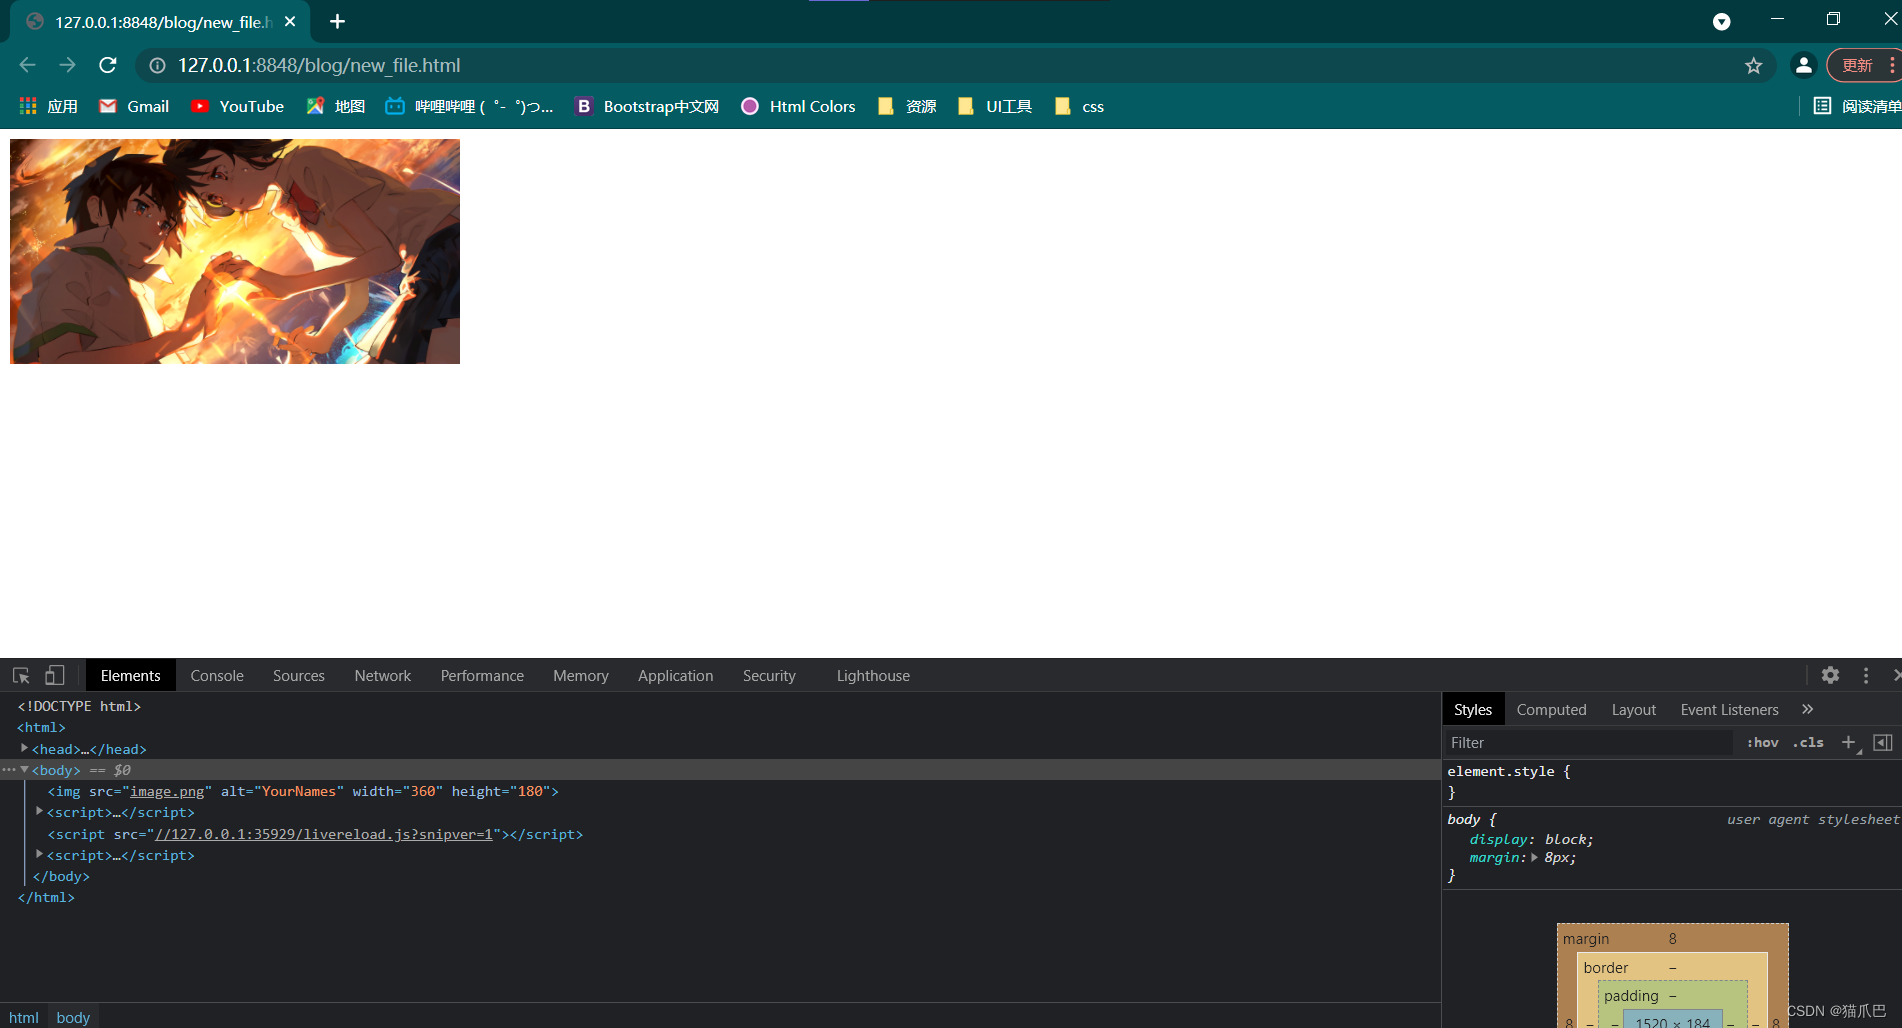Screen dimensions: 1902x1028
Task: Toggle the computed styles sidebar icon
Action: 1882,742
